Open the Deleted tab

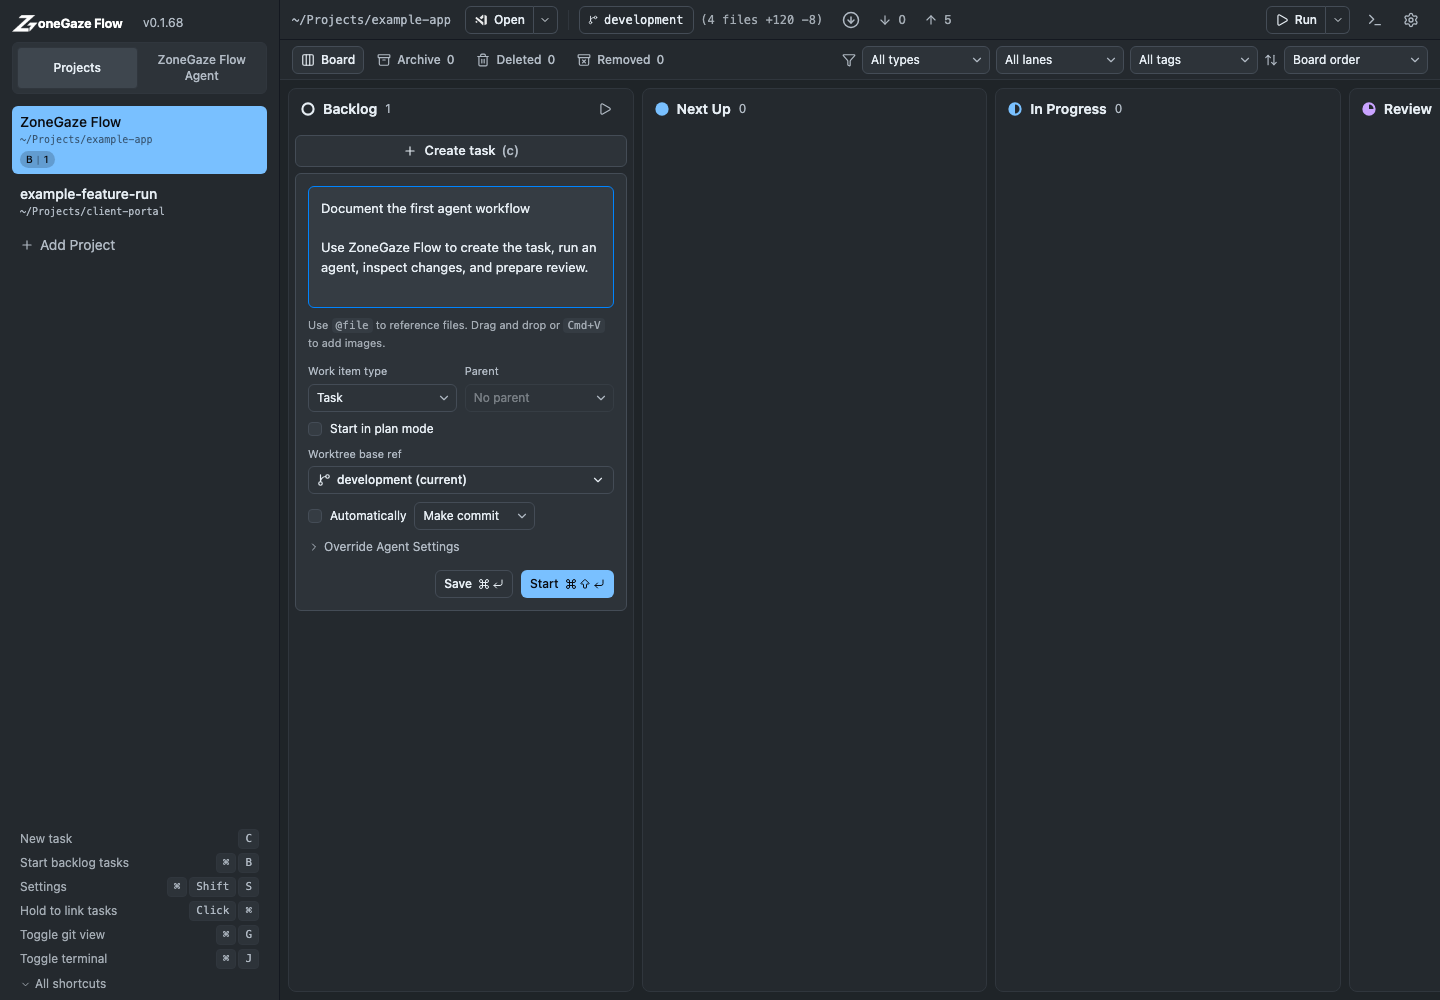[x=516, y=60]
